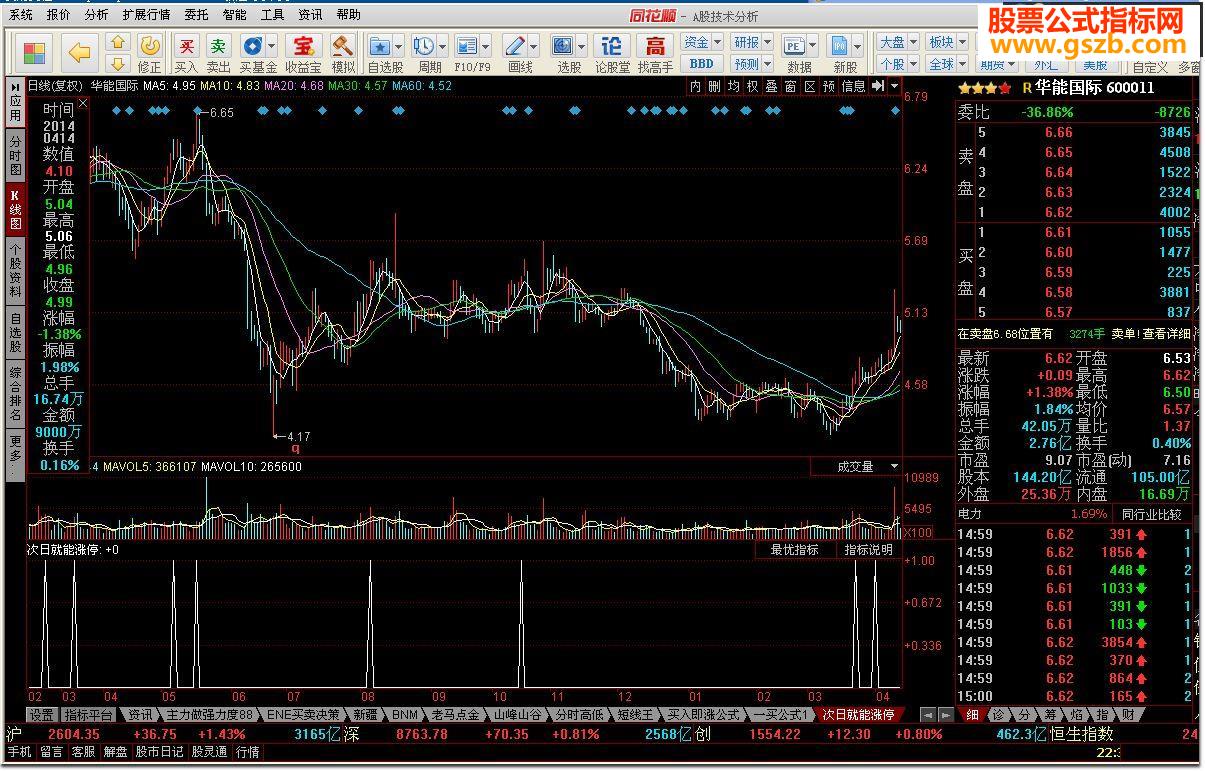Image resolution: width=1205 pixels, height=771 pixels.
Task: Click the 指标说明 button
Action: [x=868, y=550]
